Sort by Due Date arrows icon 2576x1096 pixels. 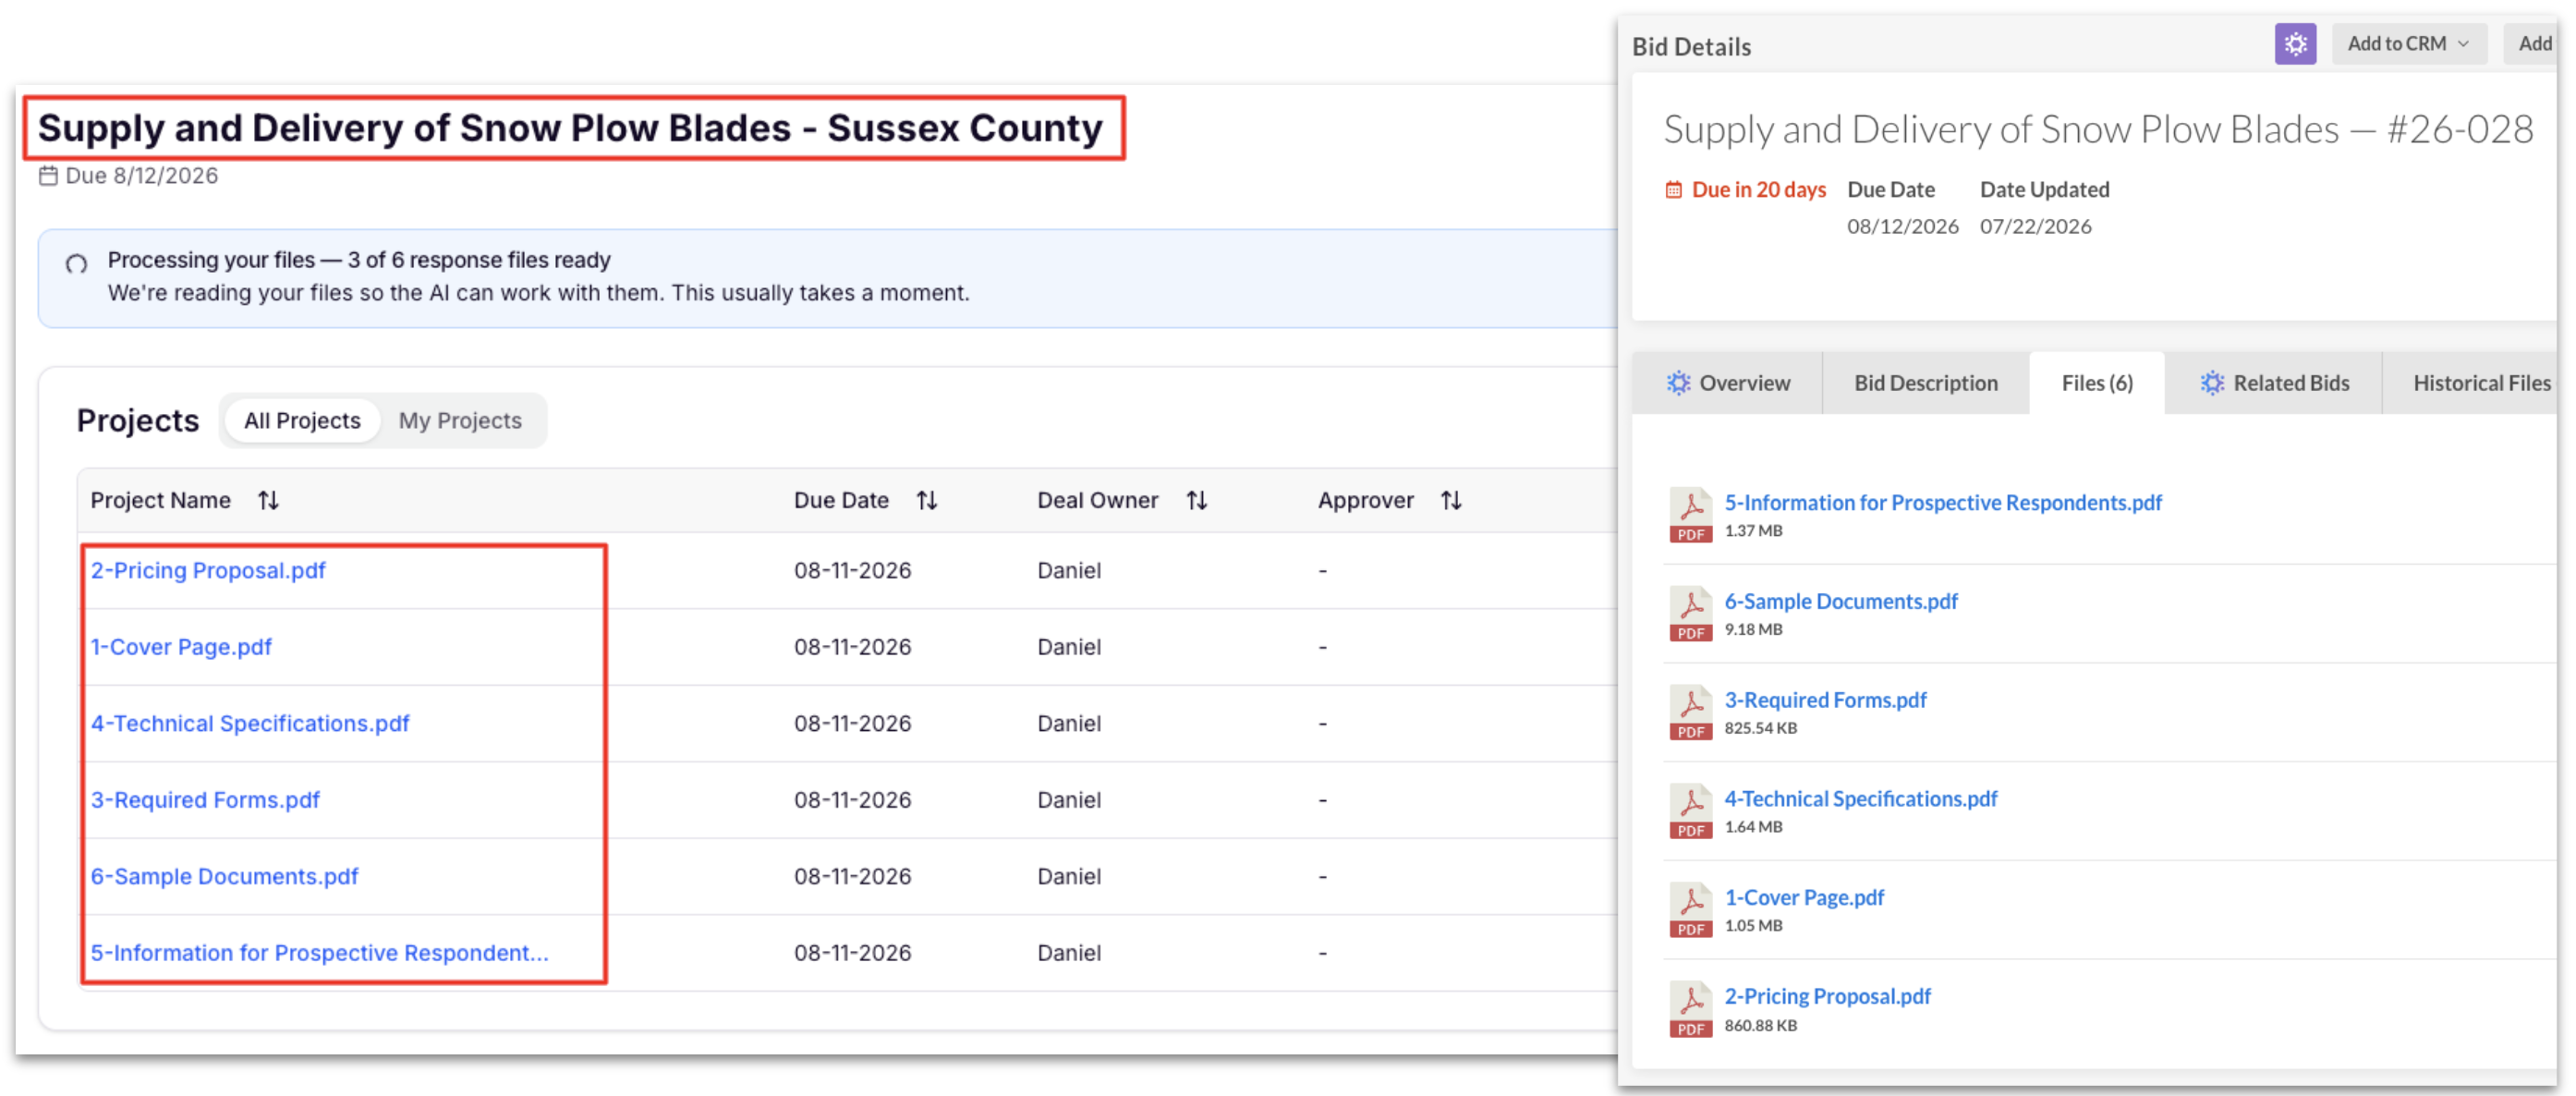(927, 501)
